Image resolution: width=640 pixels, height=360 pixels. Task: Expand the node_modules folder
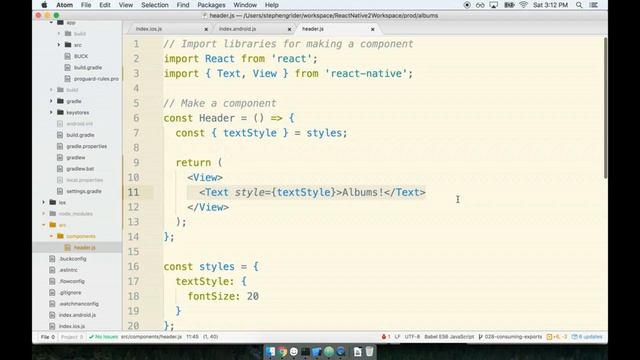click(44, 213)
